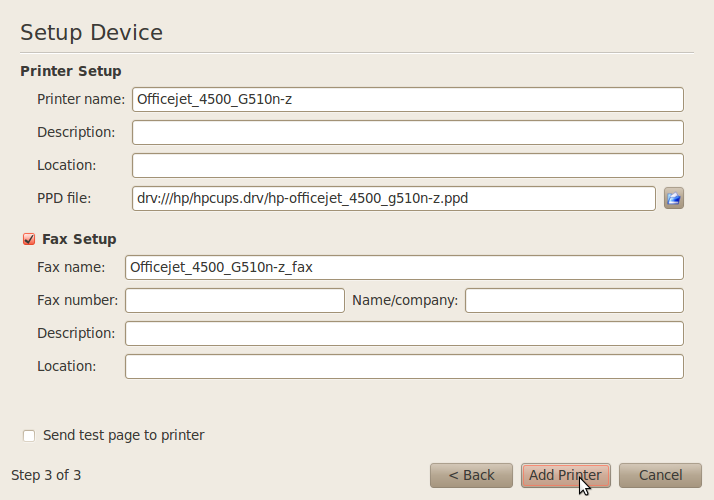Click the Printer Setup section title
The image size is (714, 500).
[x=71, y=71]
